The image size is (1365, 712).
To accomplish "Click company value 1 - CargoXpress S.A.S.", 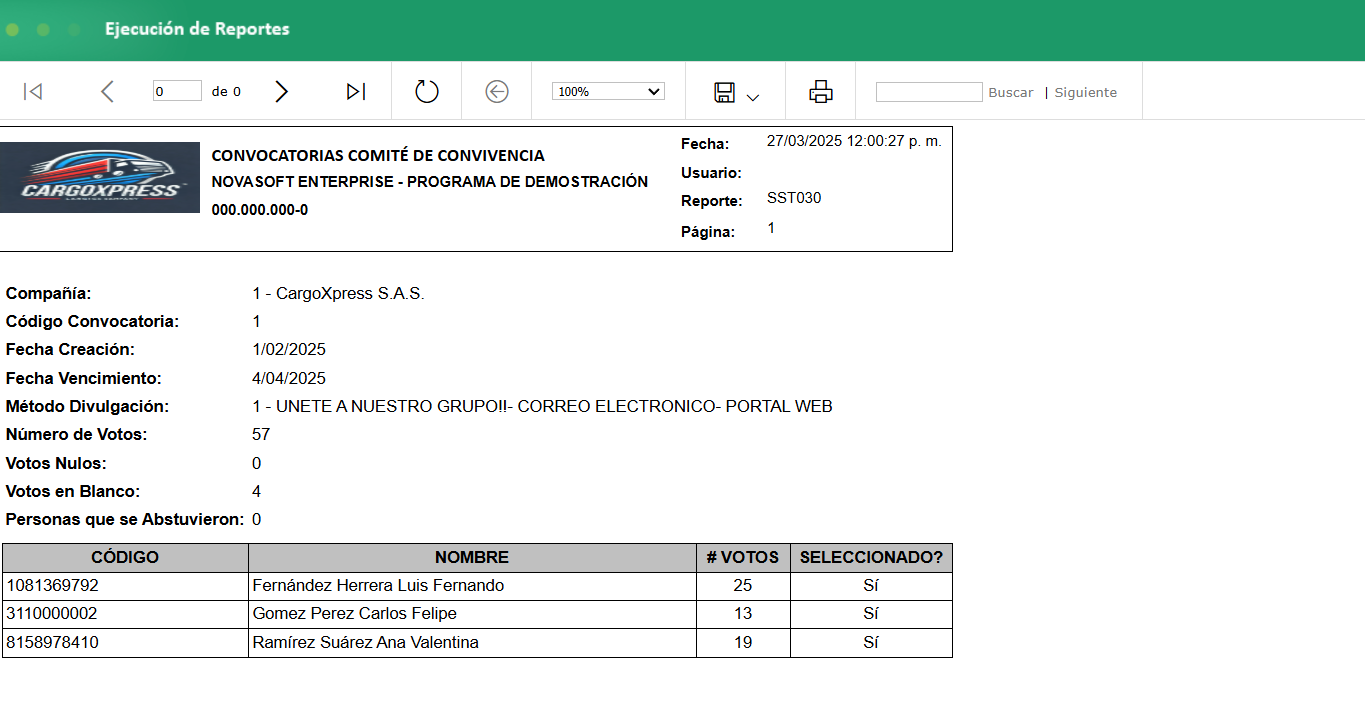I will click(339, 294).
